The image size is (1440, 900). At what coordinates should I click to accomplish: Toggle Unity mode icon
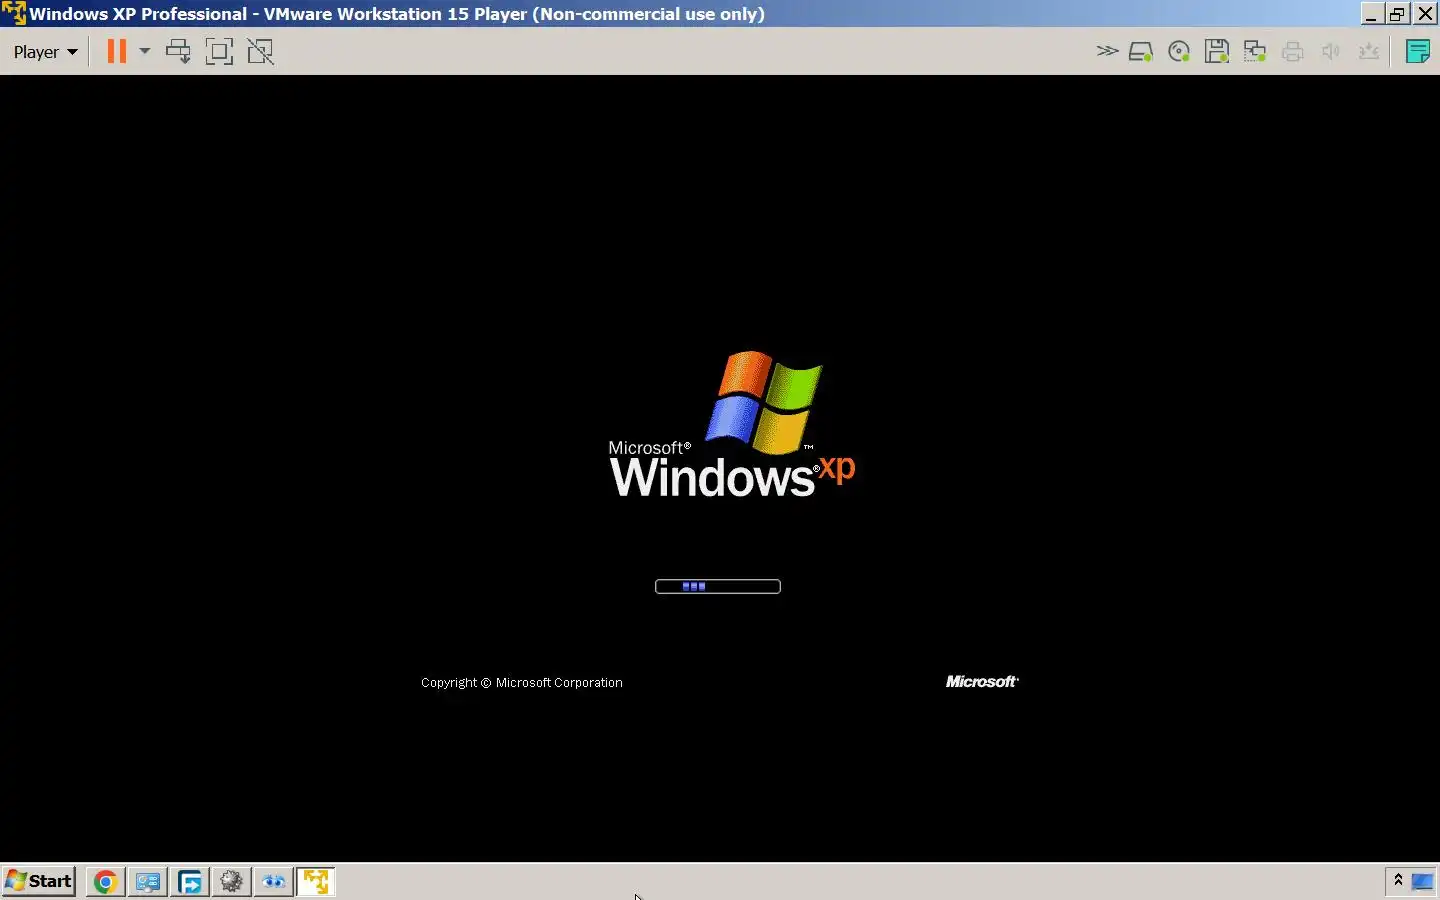260,51
